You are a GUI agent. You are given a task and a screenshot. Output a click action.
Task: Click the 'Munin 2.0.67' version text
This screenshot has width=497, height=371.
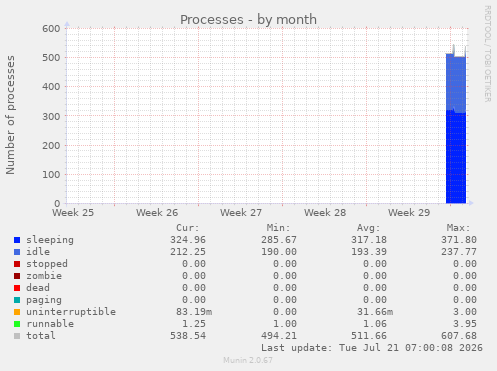coord(248,360)
